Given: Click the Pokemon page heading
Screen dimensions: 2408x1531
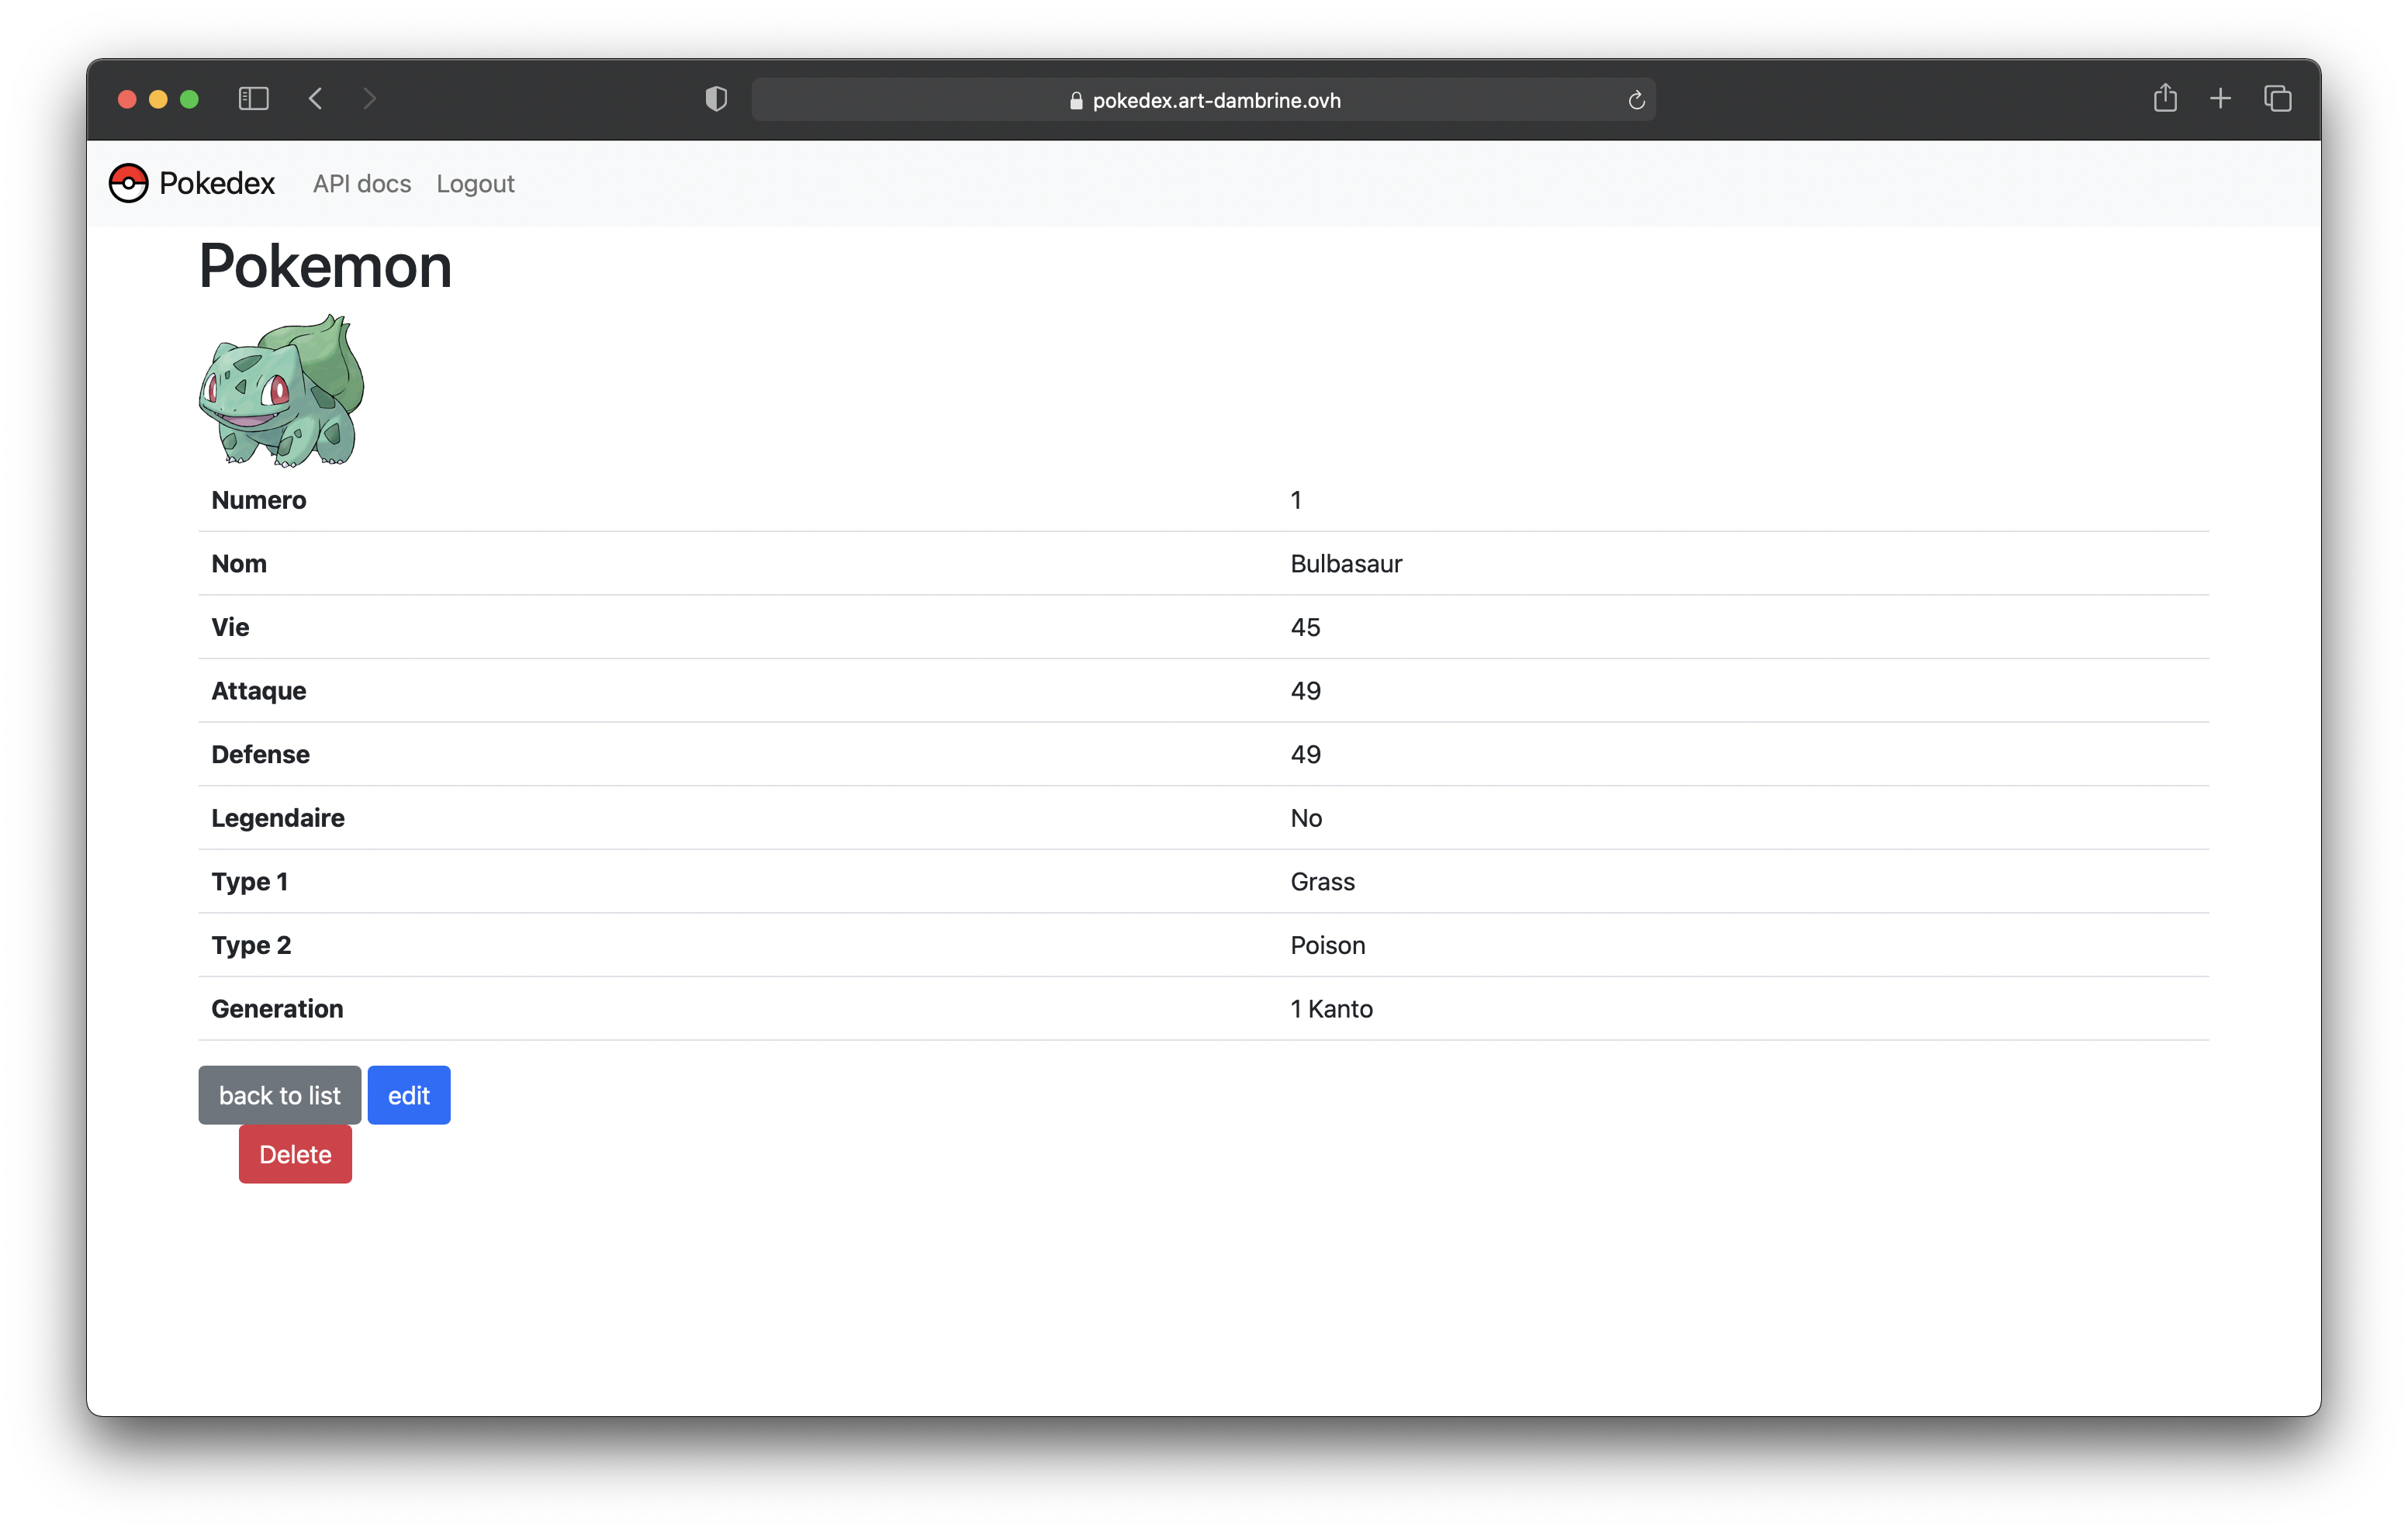Looking at the screenshot, I should pos(325,266).
